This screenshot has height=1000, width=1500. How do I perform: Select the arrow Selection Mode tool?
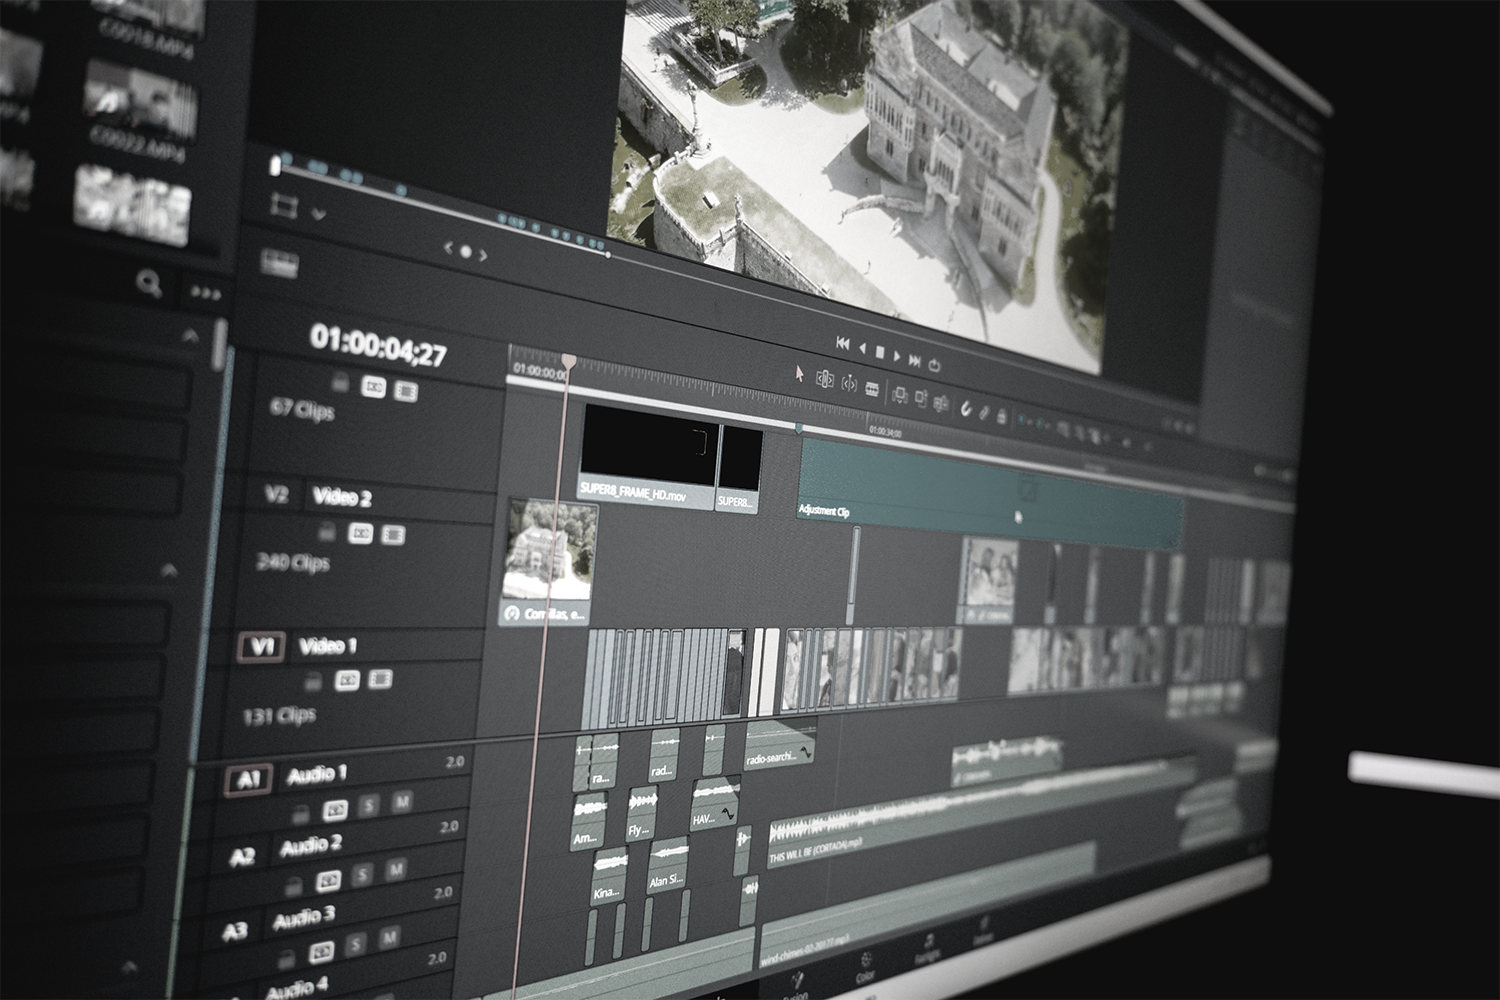coord(799,374)
